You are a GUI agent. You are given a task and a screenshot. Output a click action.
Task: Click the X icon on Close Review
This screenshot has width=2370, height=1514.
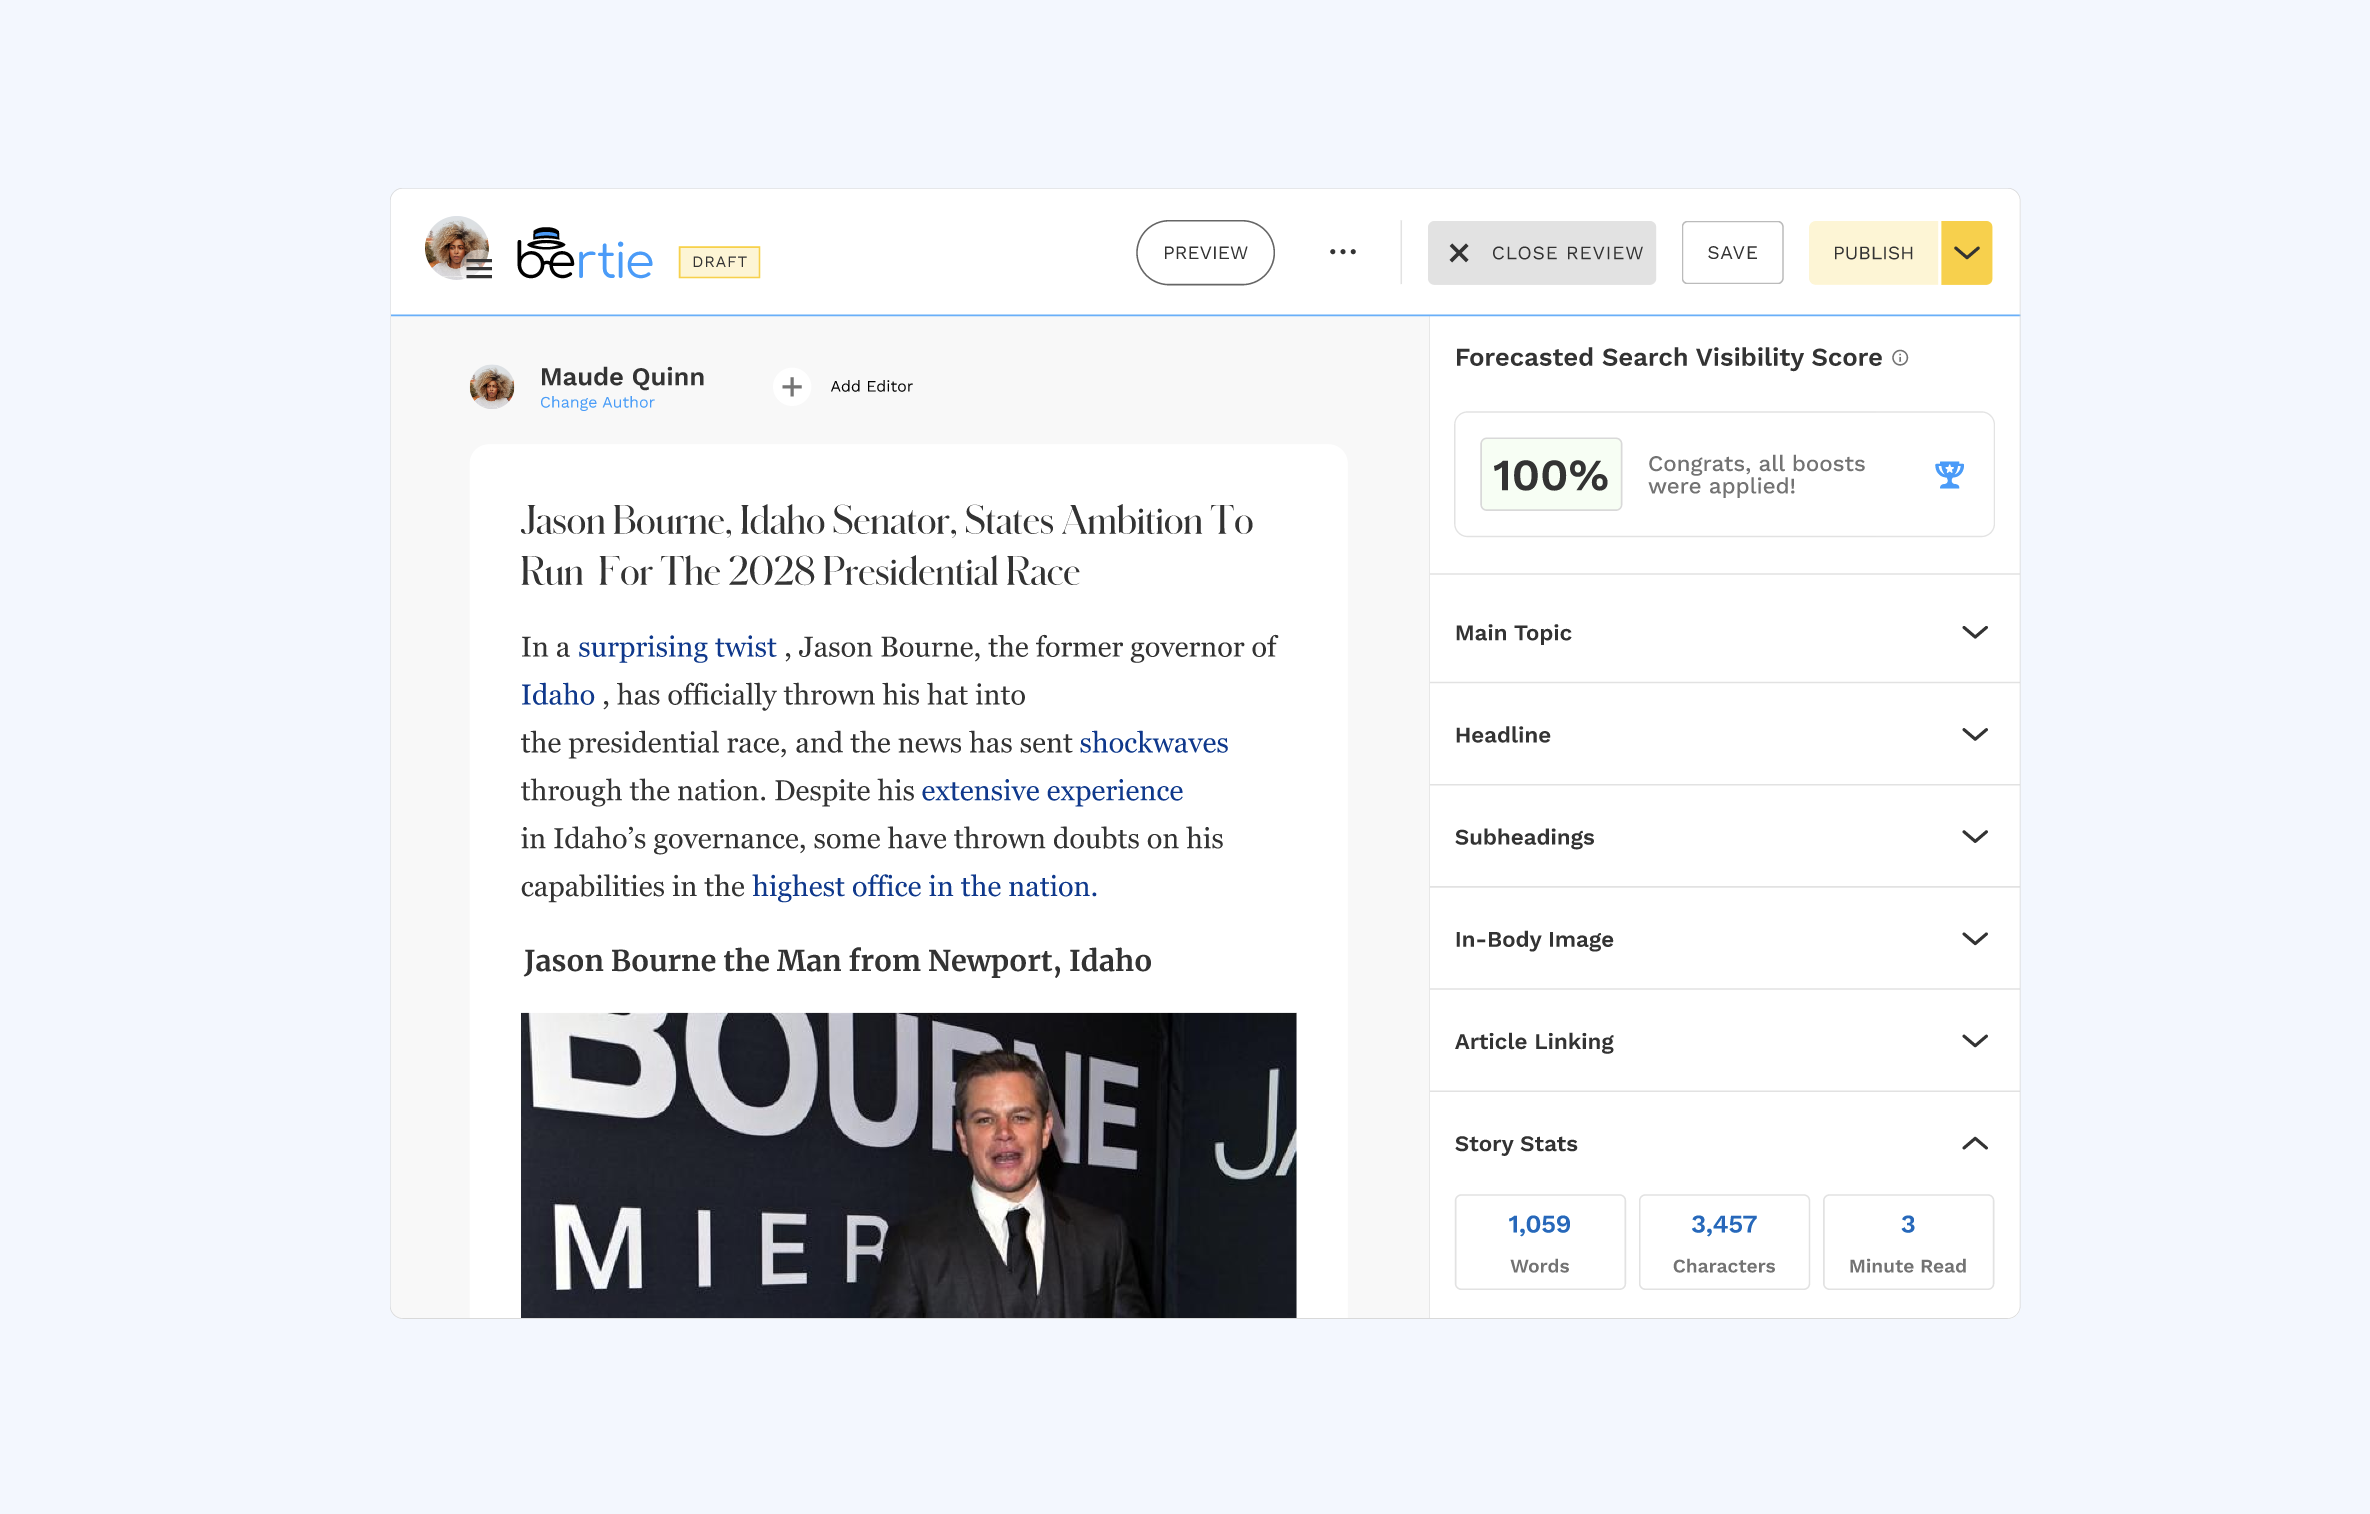click(1459, 253)
